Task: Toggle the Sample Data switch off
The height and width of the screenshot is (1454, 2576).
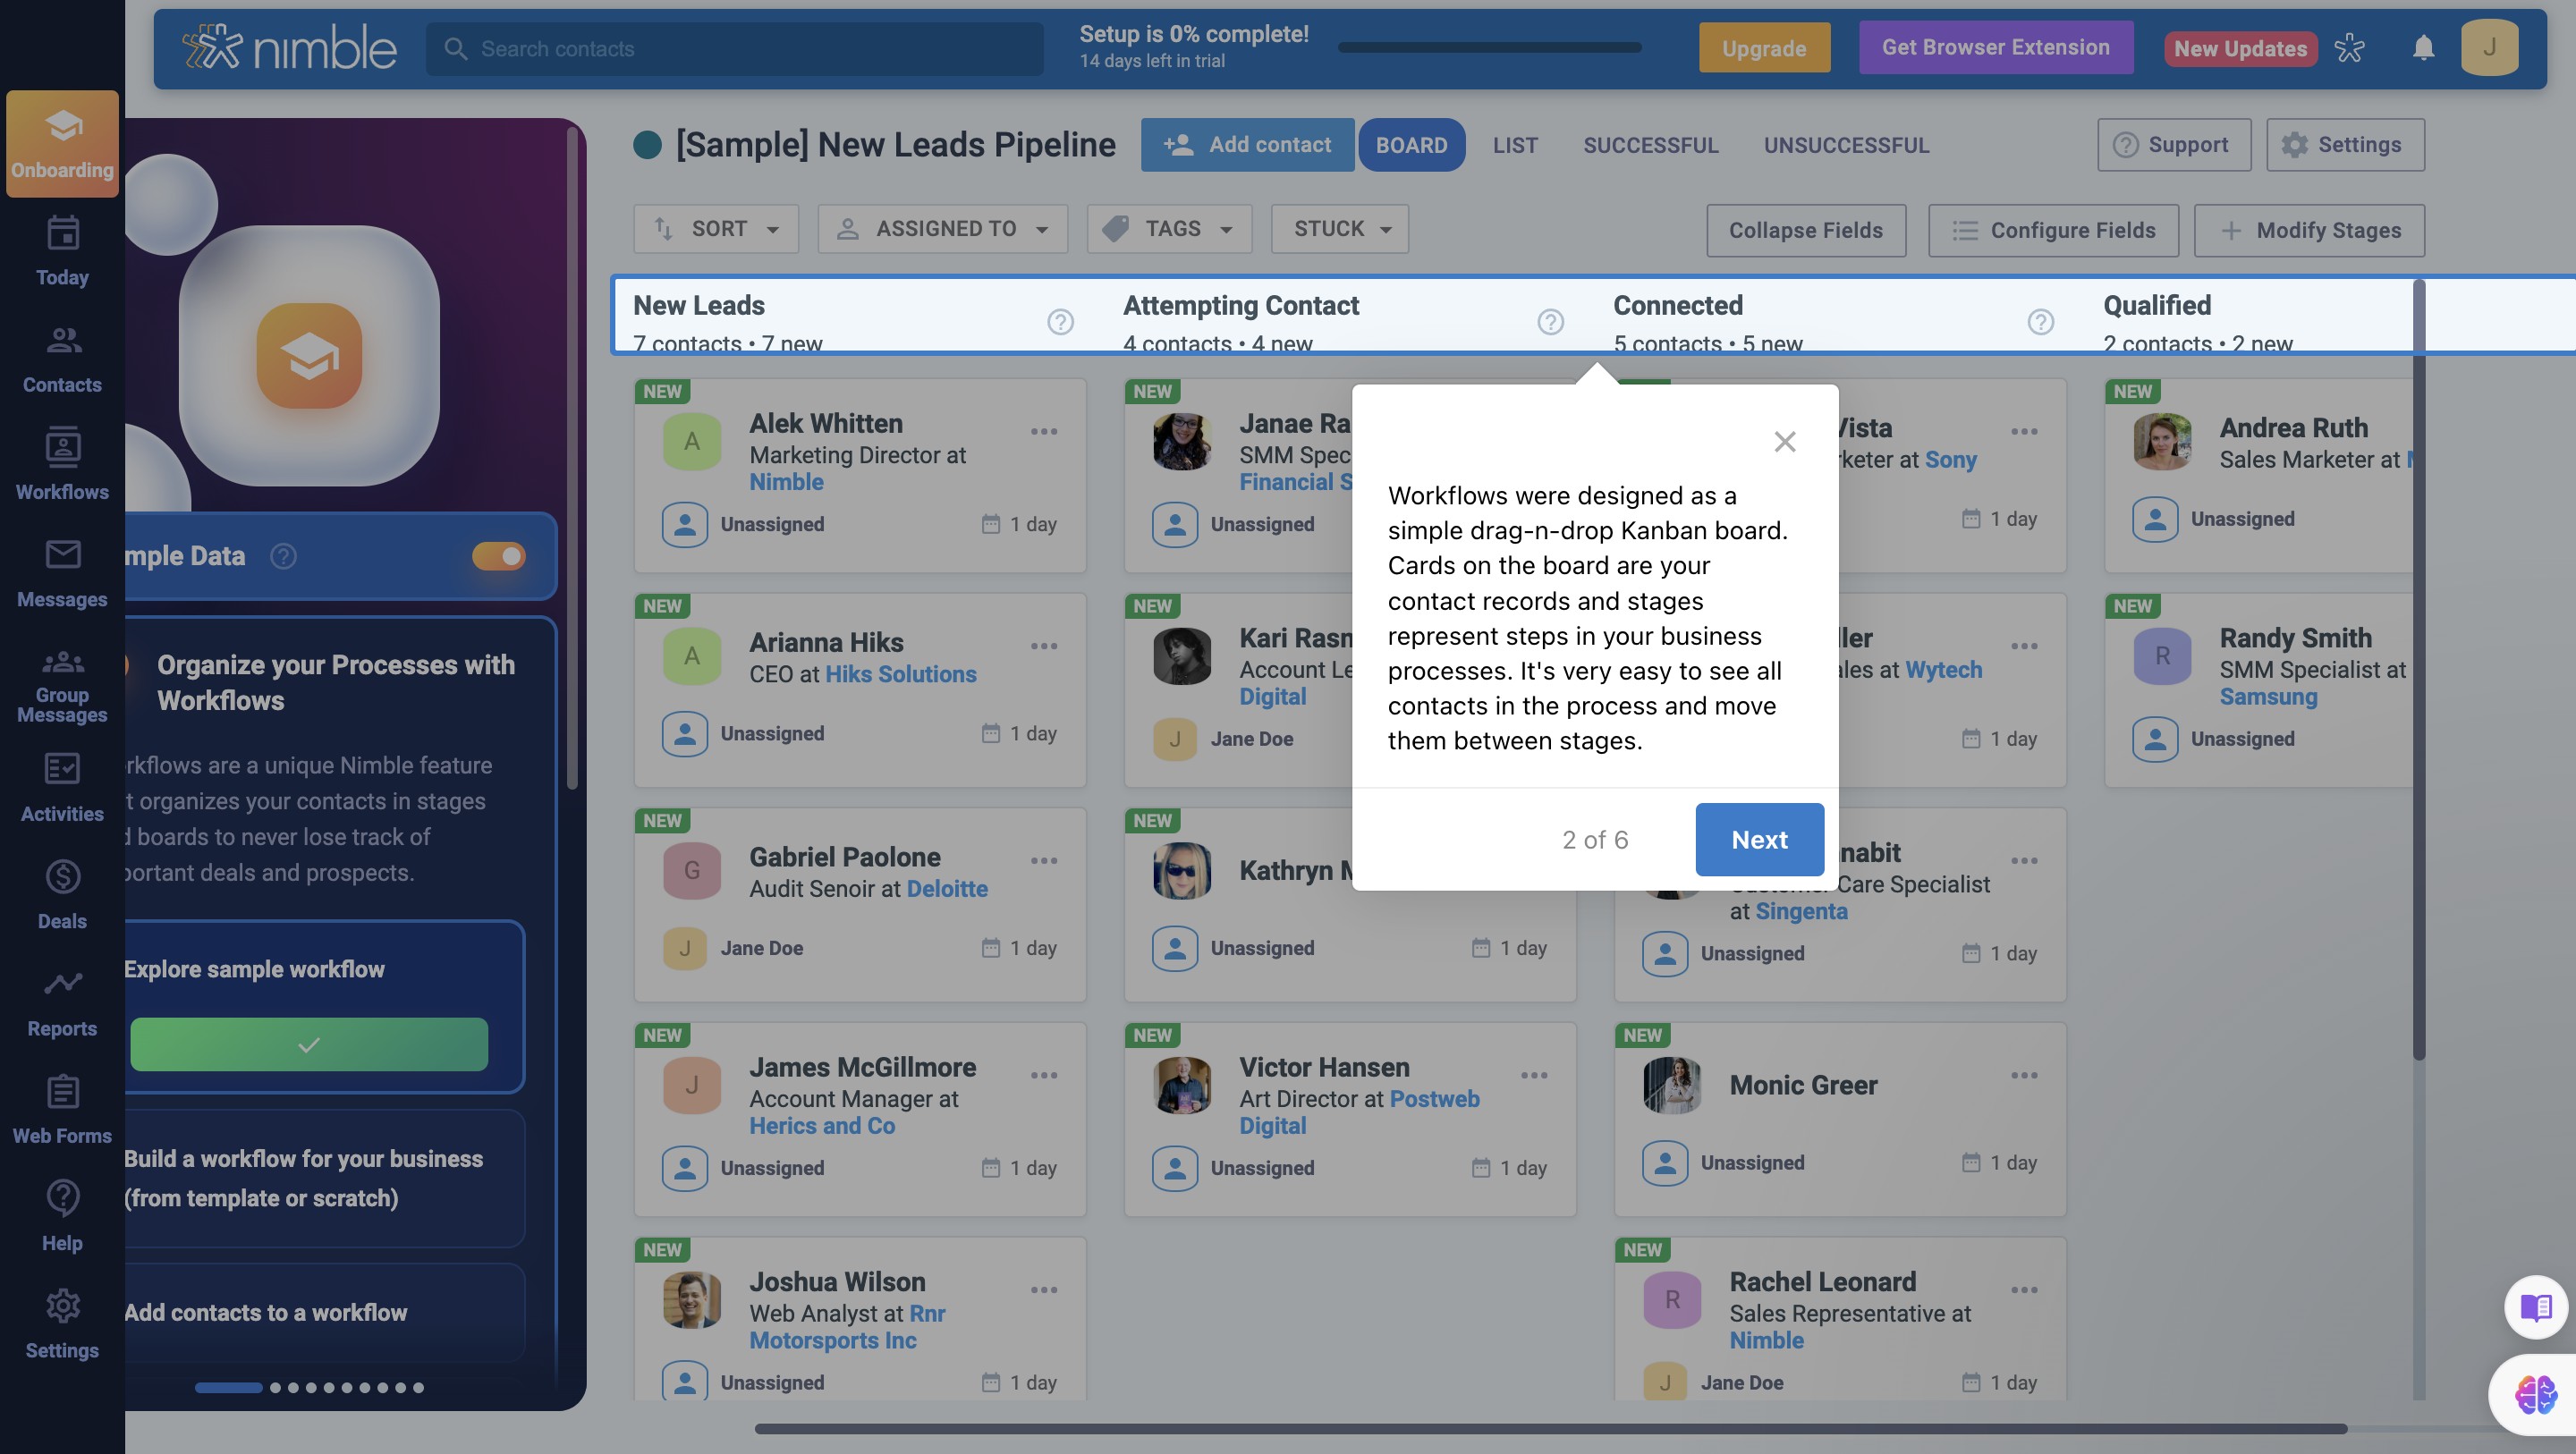Action: 498,556
